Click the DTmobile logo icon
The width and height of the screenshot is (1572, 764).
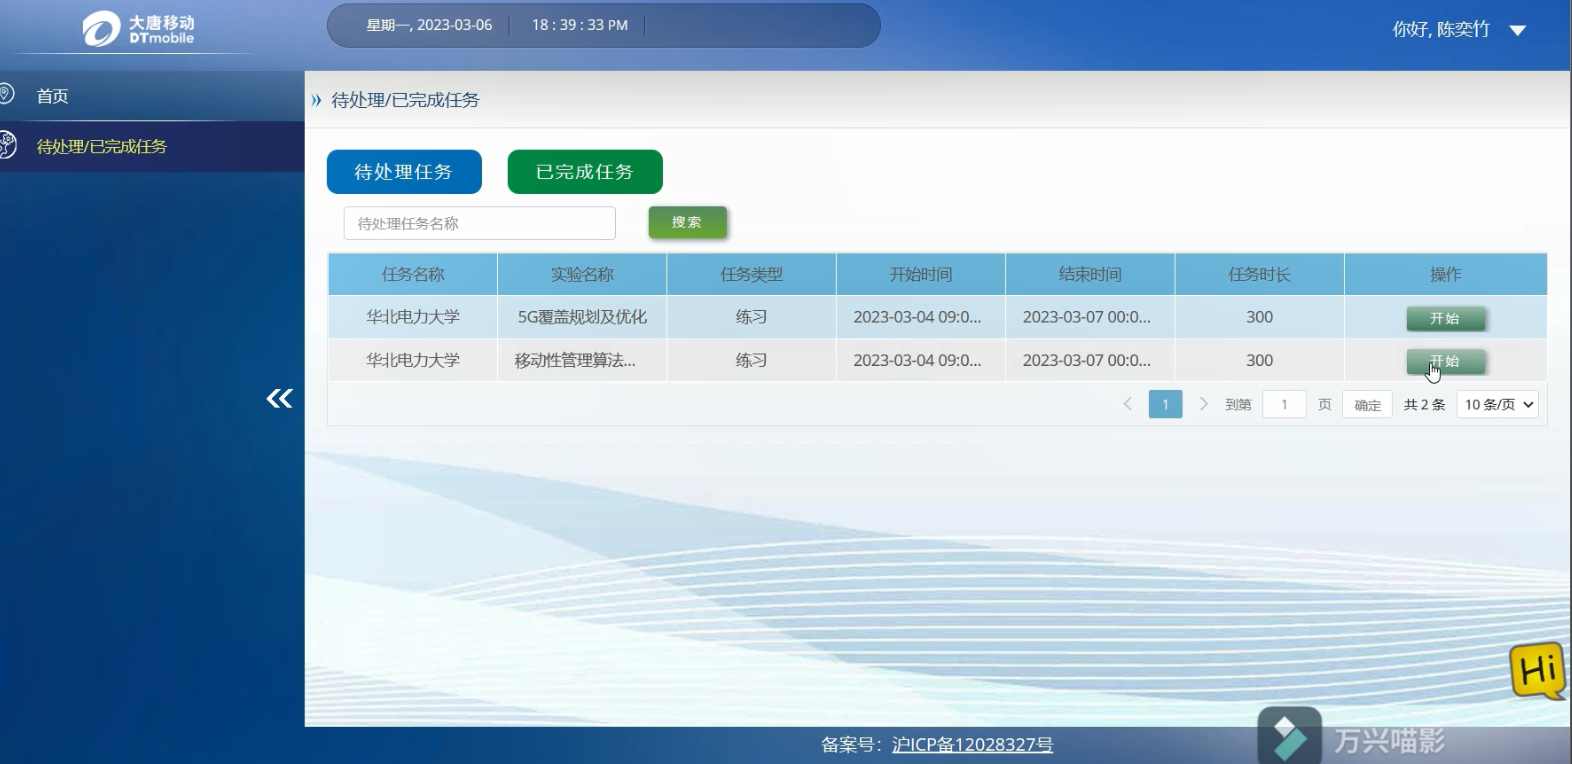[x=101, y=29]
